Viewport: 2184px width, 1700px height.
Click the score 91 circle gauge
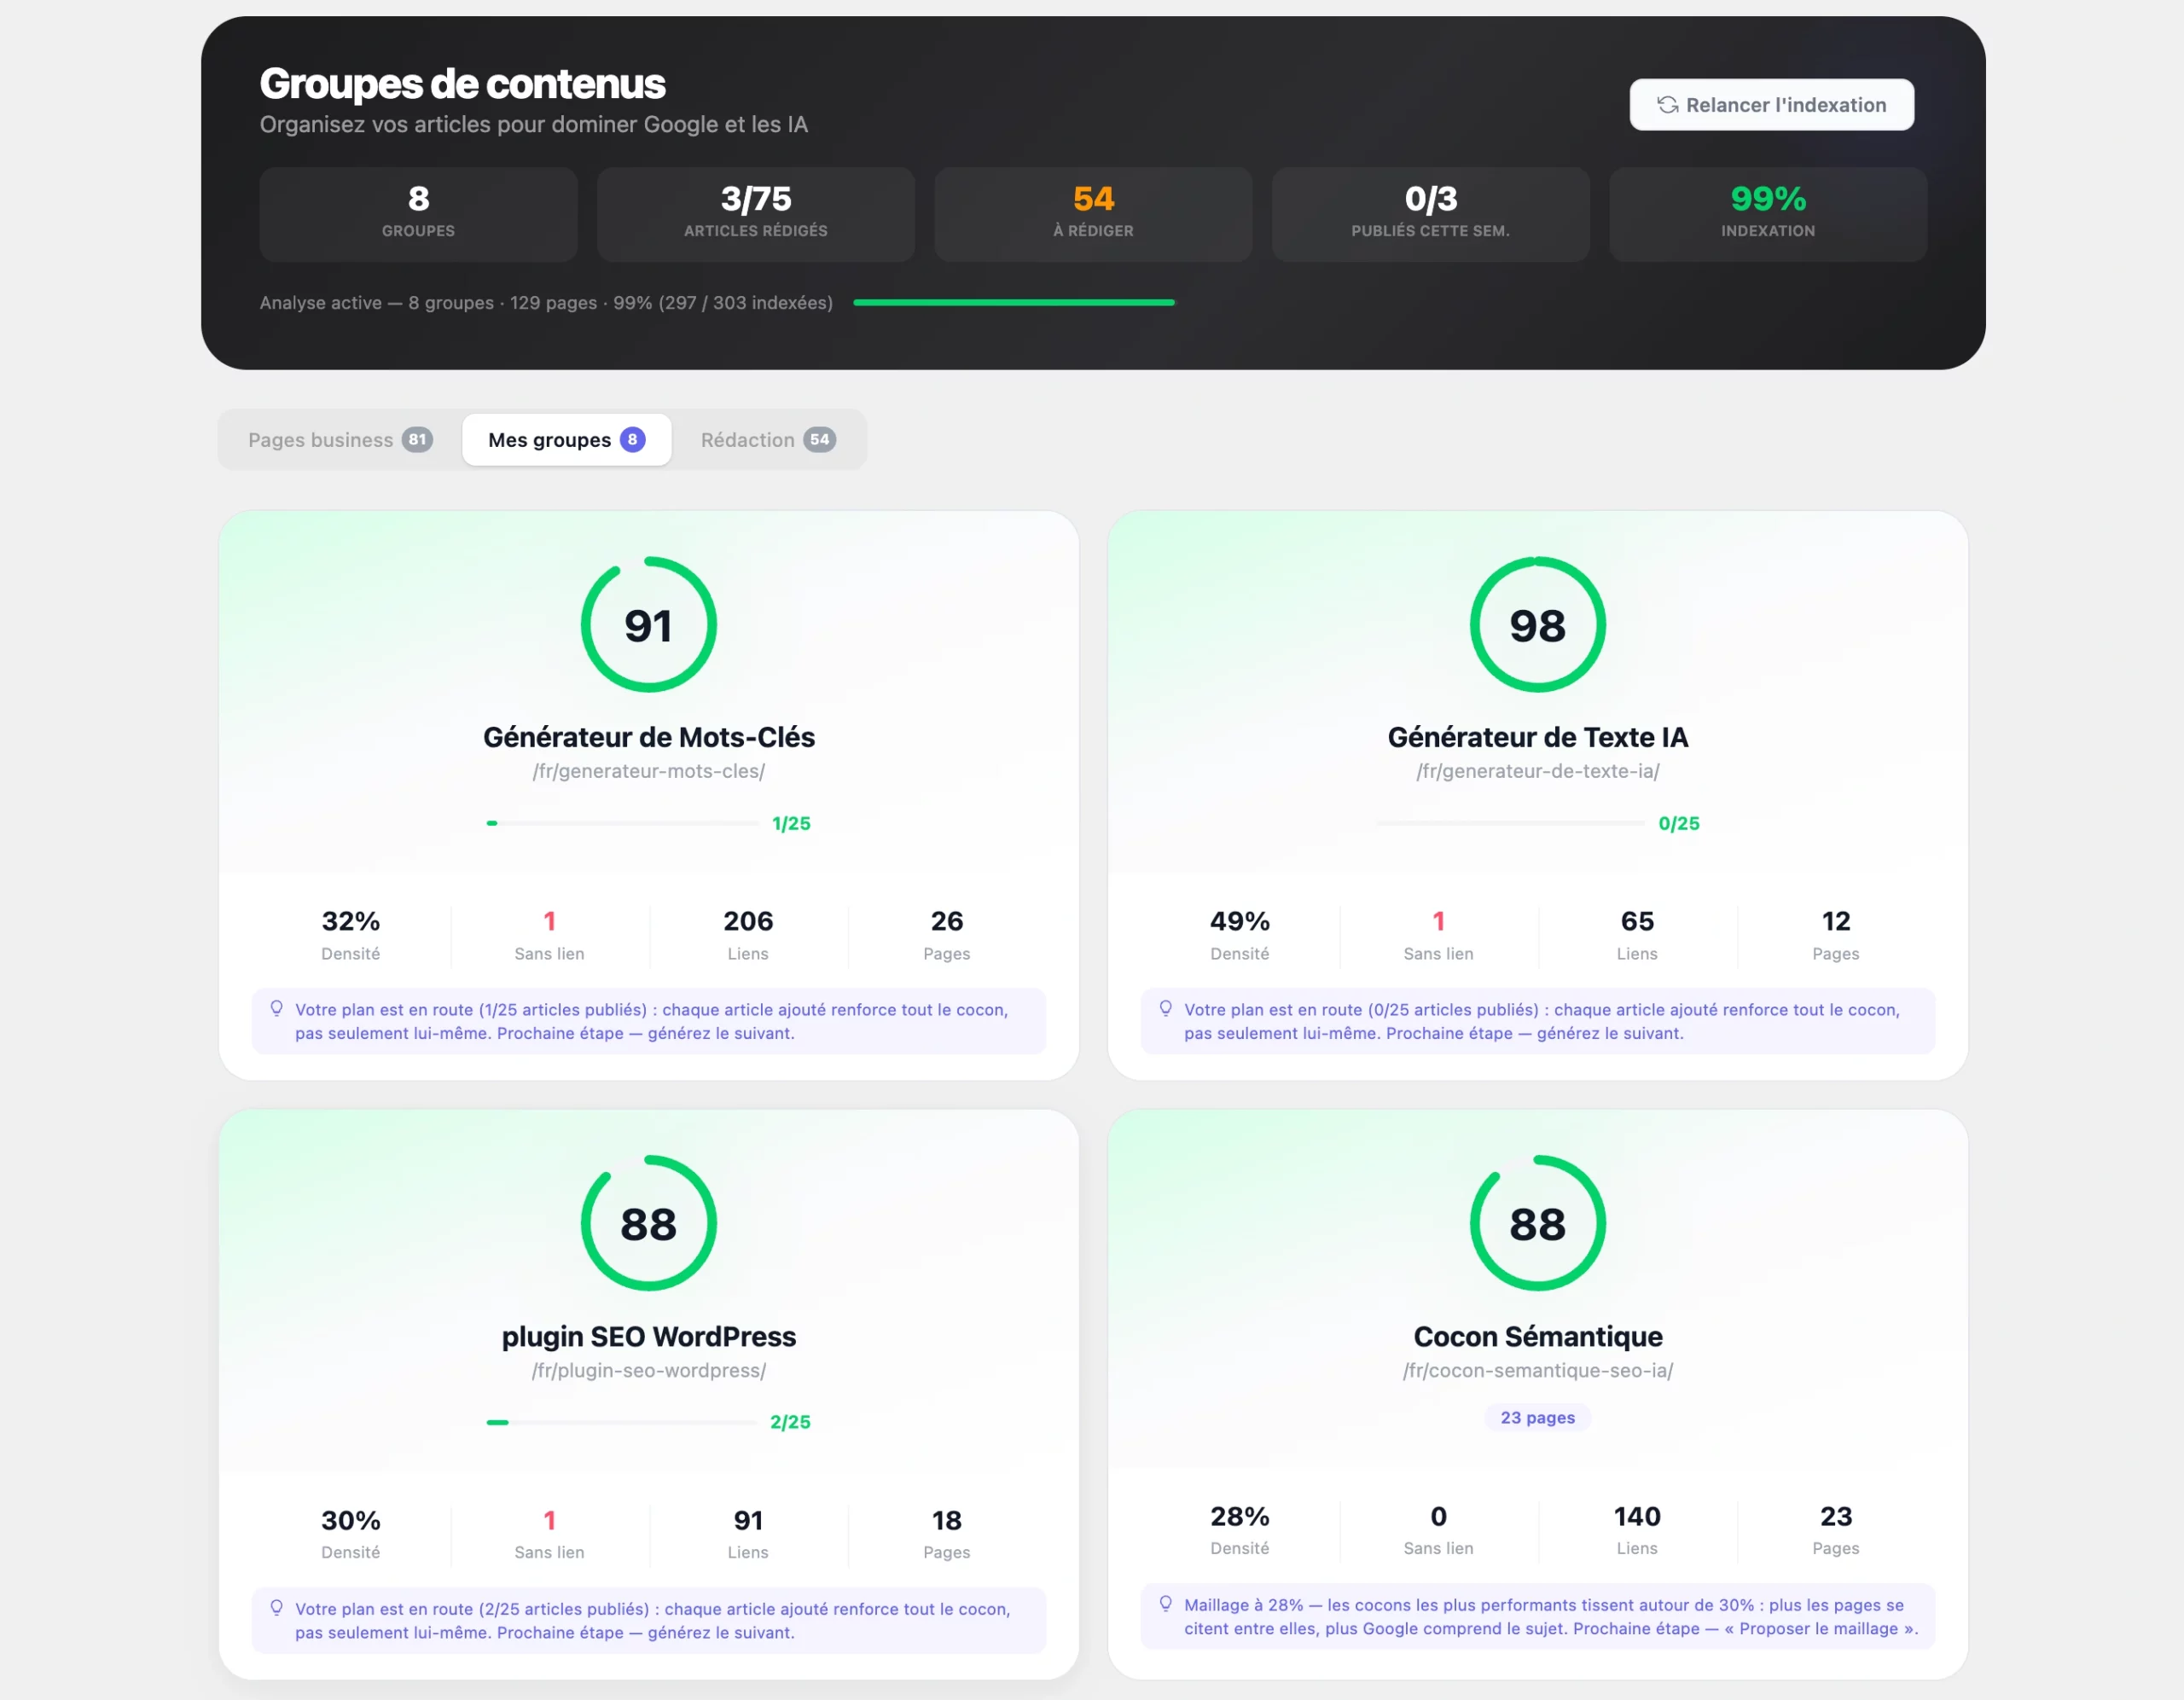pos(649,625)
